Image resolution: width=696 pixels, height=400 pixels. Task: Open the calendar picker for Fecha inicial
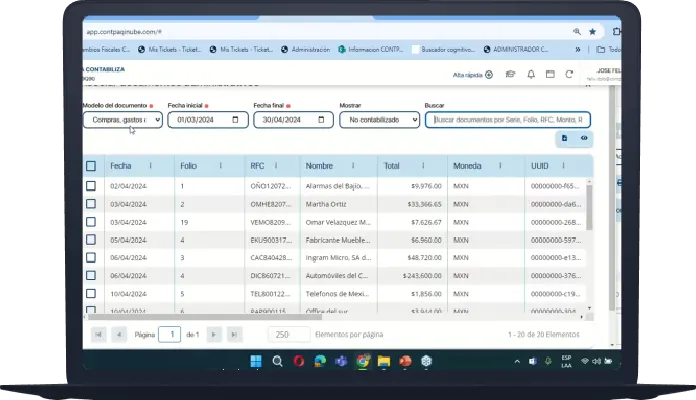tap(235, 120)
